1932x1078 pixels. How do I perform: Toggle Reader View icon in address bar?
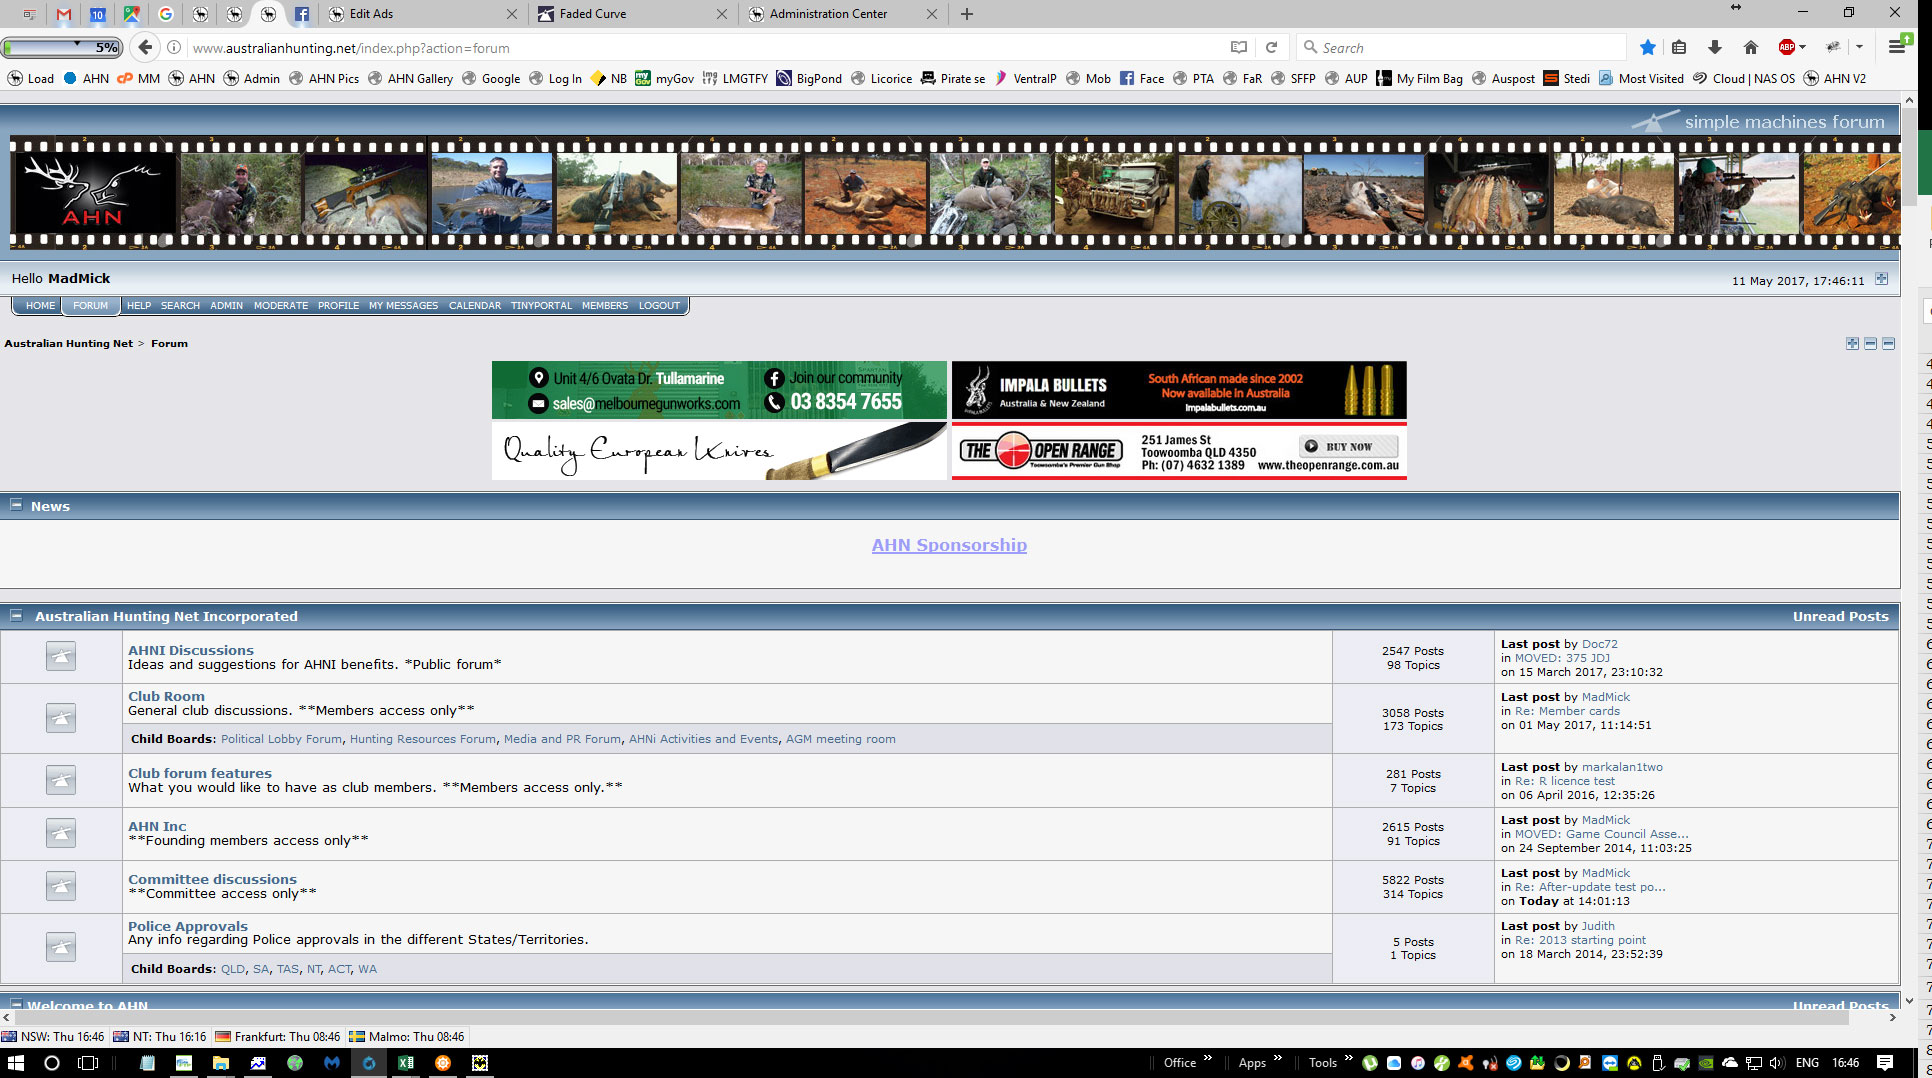pos(1239,47)
